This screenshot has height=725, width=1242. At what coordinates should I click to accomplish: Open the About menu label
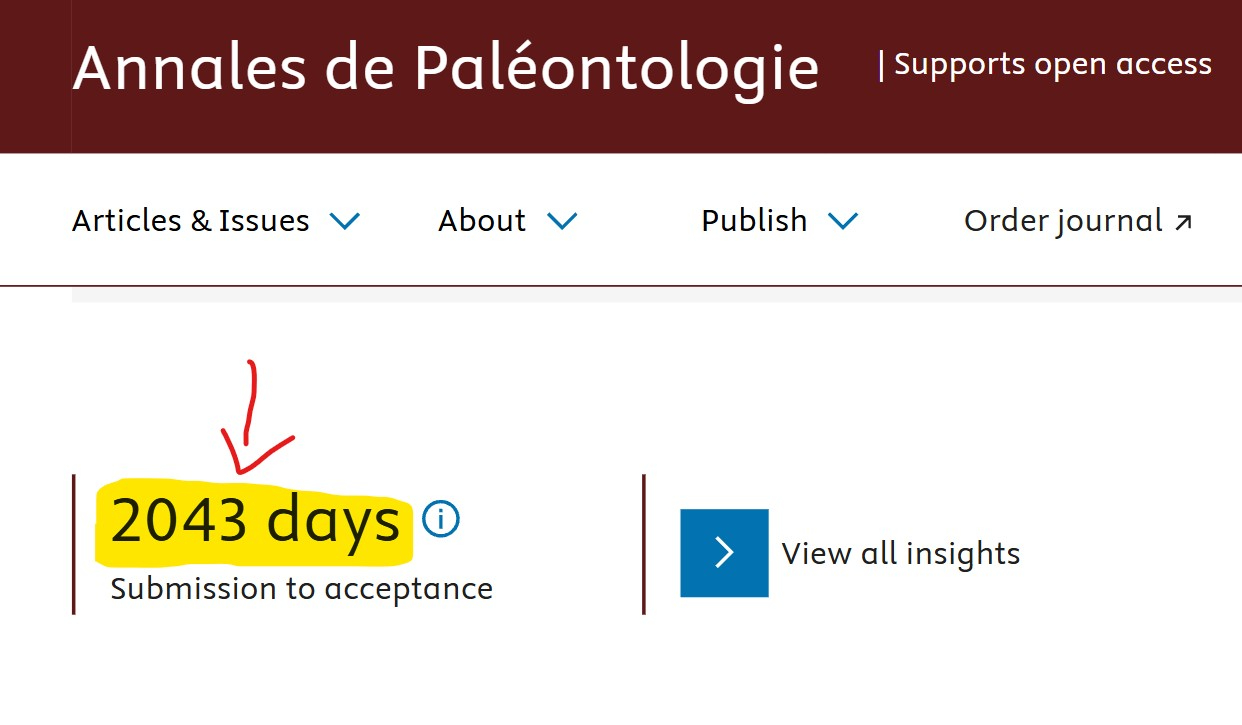pos(482,220)
